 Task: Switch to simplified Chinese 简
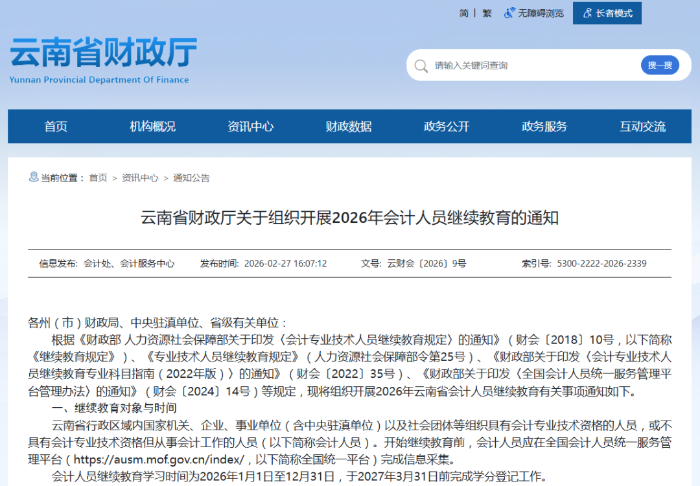464,13
